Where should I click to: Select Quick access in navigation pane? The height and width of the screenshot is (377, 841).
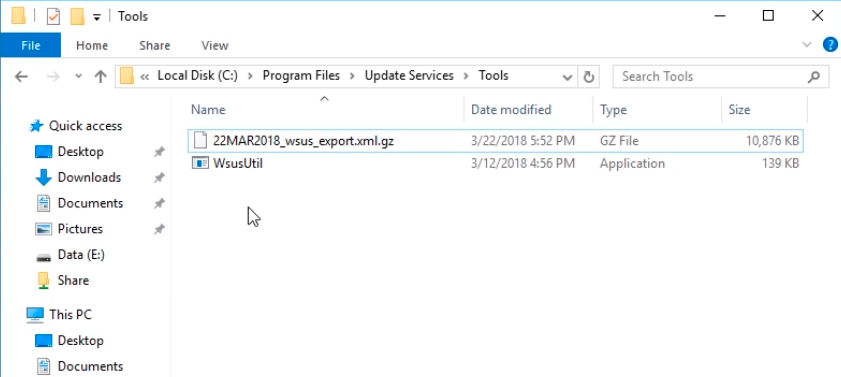85,125
